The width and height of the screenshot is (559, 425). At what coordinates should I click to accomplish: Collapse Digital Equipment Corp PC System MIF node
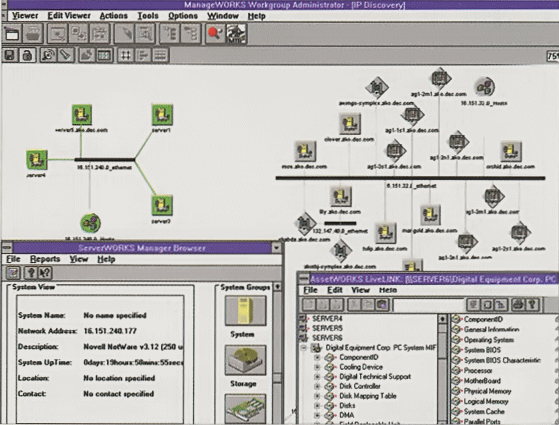303,348
